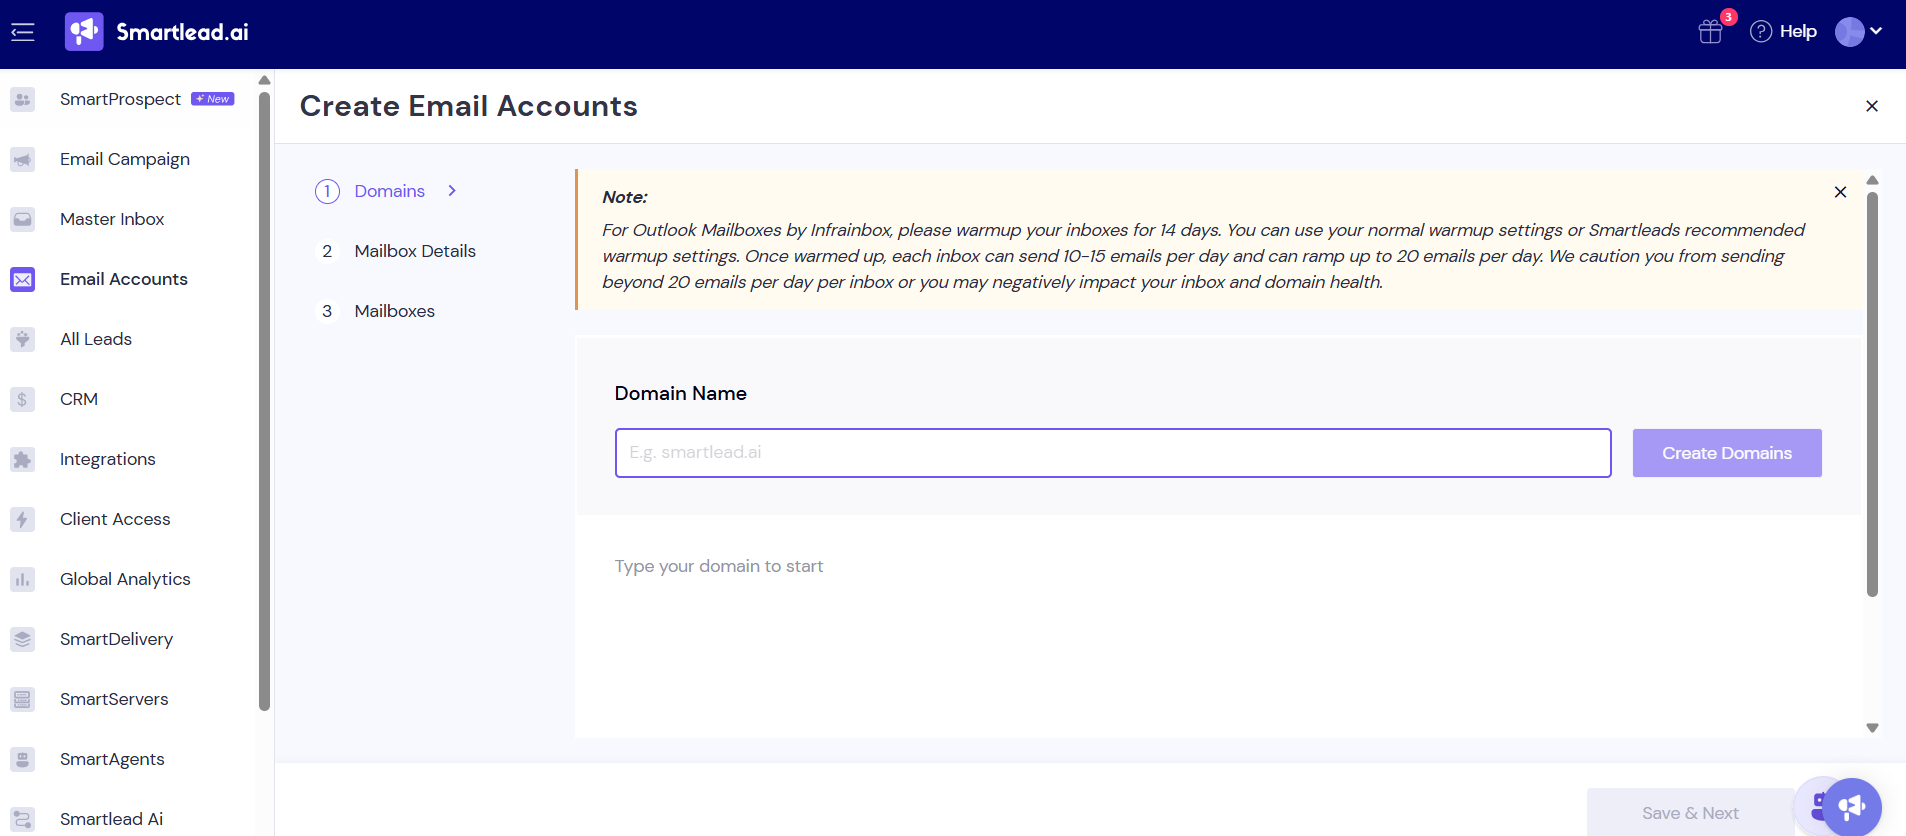Click the CRM dollar sign icon
Image resolution: width=1906 pixels, height=836 pixels.
pyautogui.click(x=22, y=399)
